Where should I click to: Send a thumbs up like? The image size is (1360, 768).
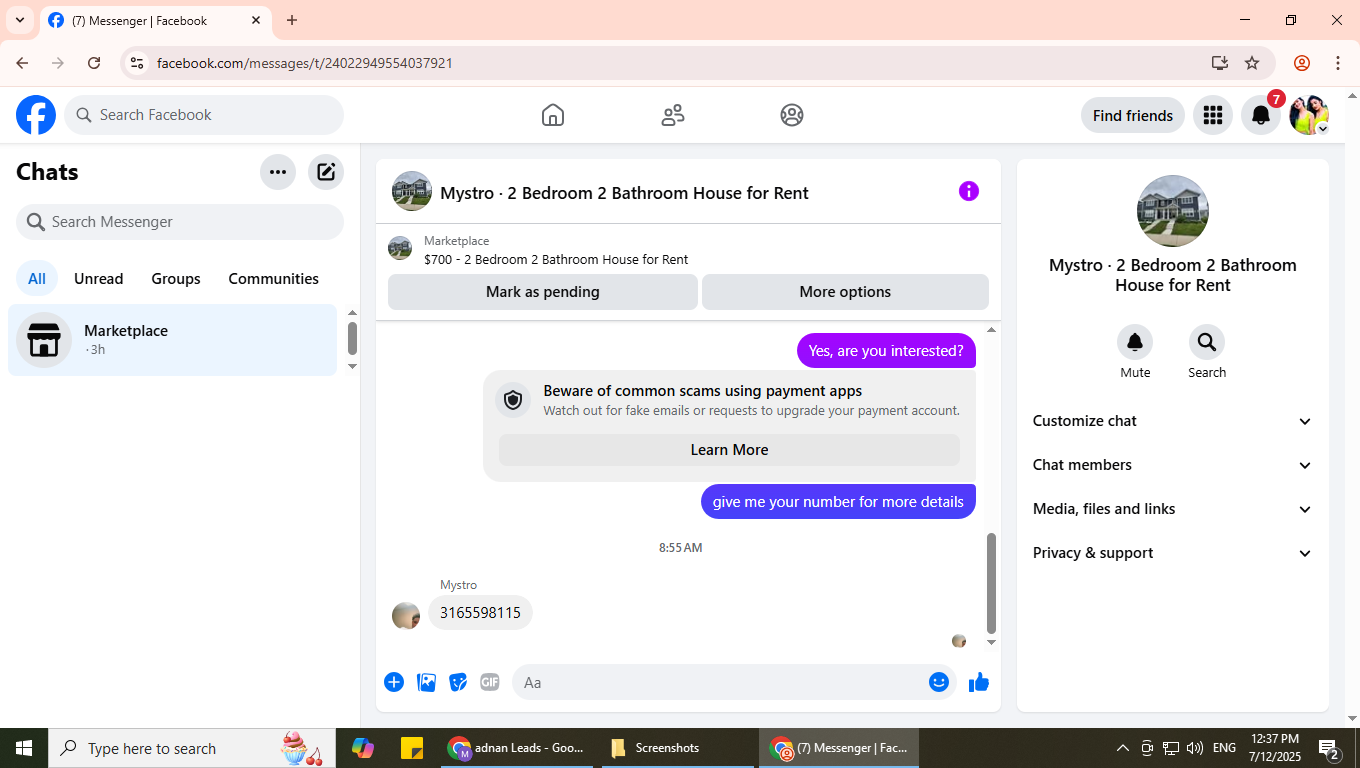[x=979, y=682]
